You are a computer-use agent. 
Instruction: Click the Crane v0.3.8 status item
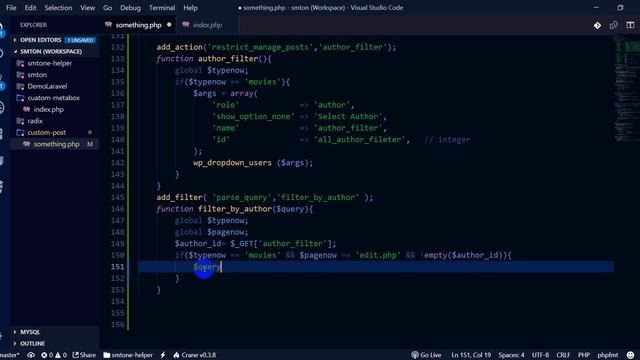click(x=195, y=355)
